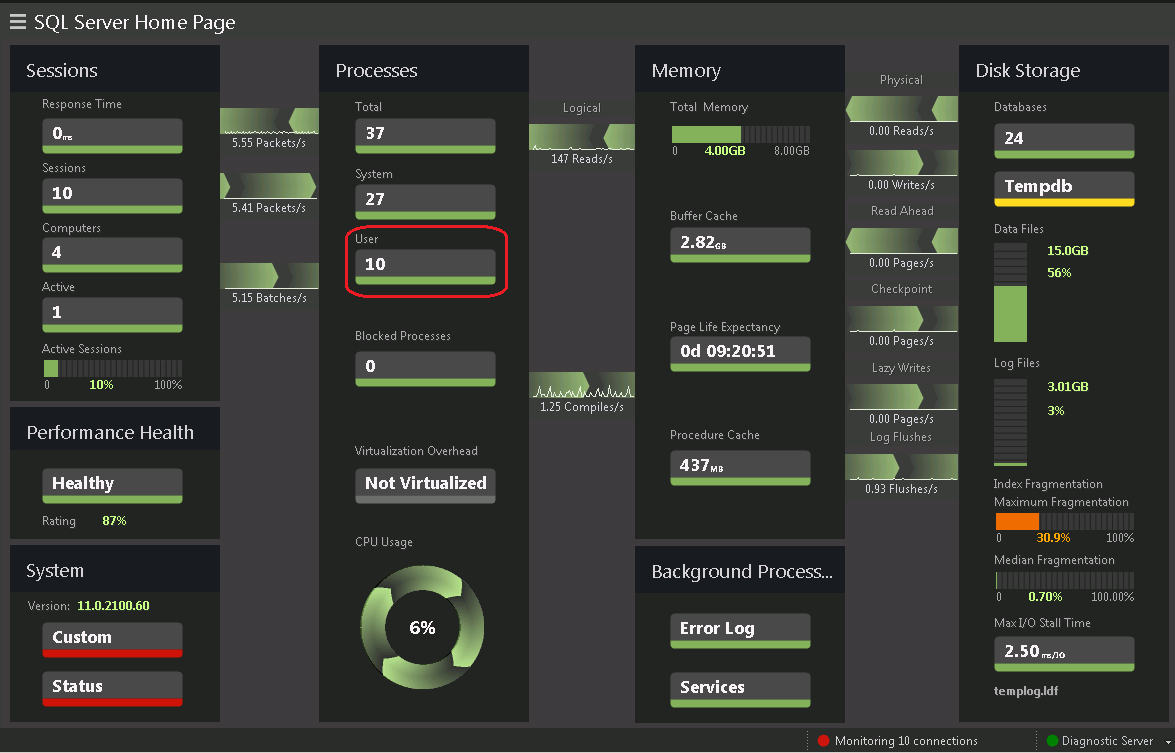Open the Services tile

pos(740,689)
